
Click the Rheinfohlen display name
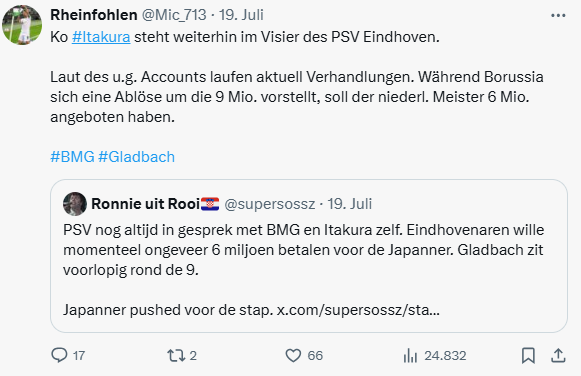(x=94, y=15)
